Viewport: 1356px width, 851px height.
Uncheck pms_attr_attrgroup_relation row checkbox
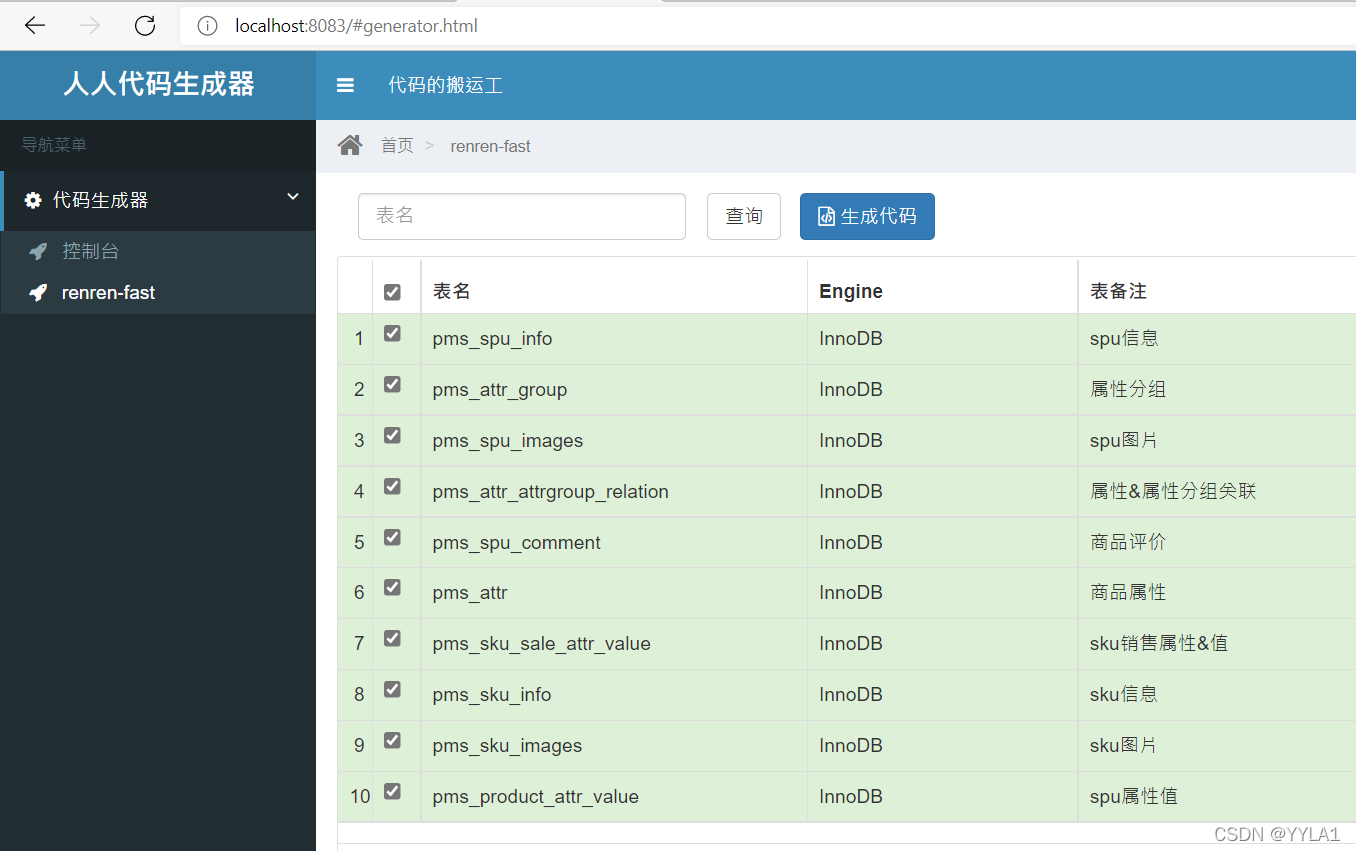click(392, 486)
